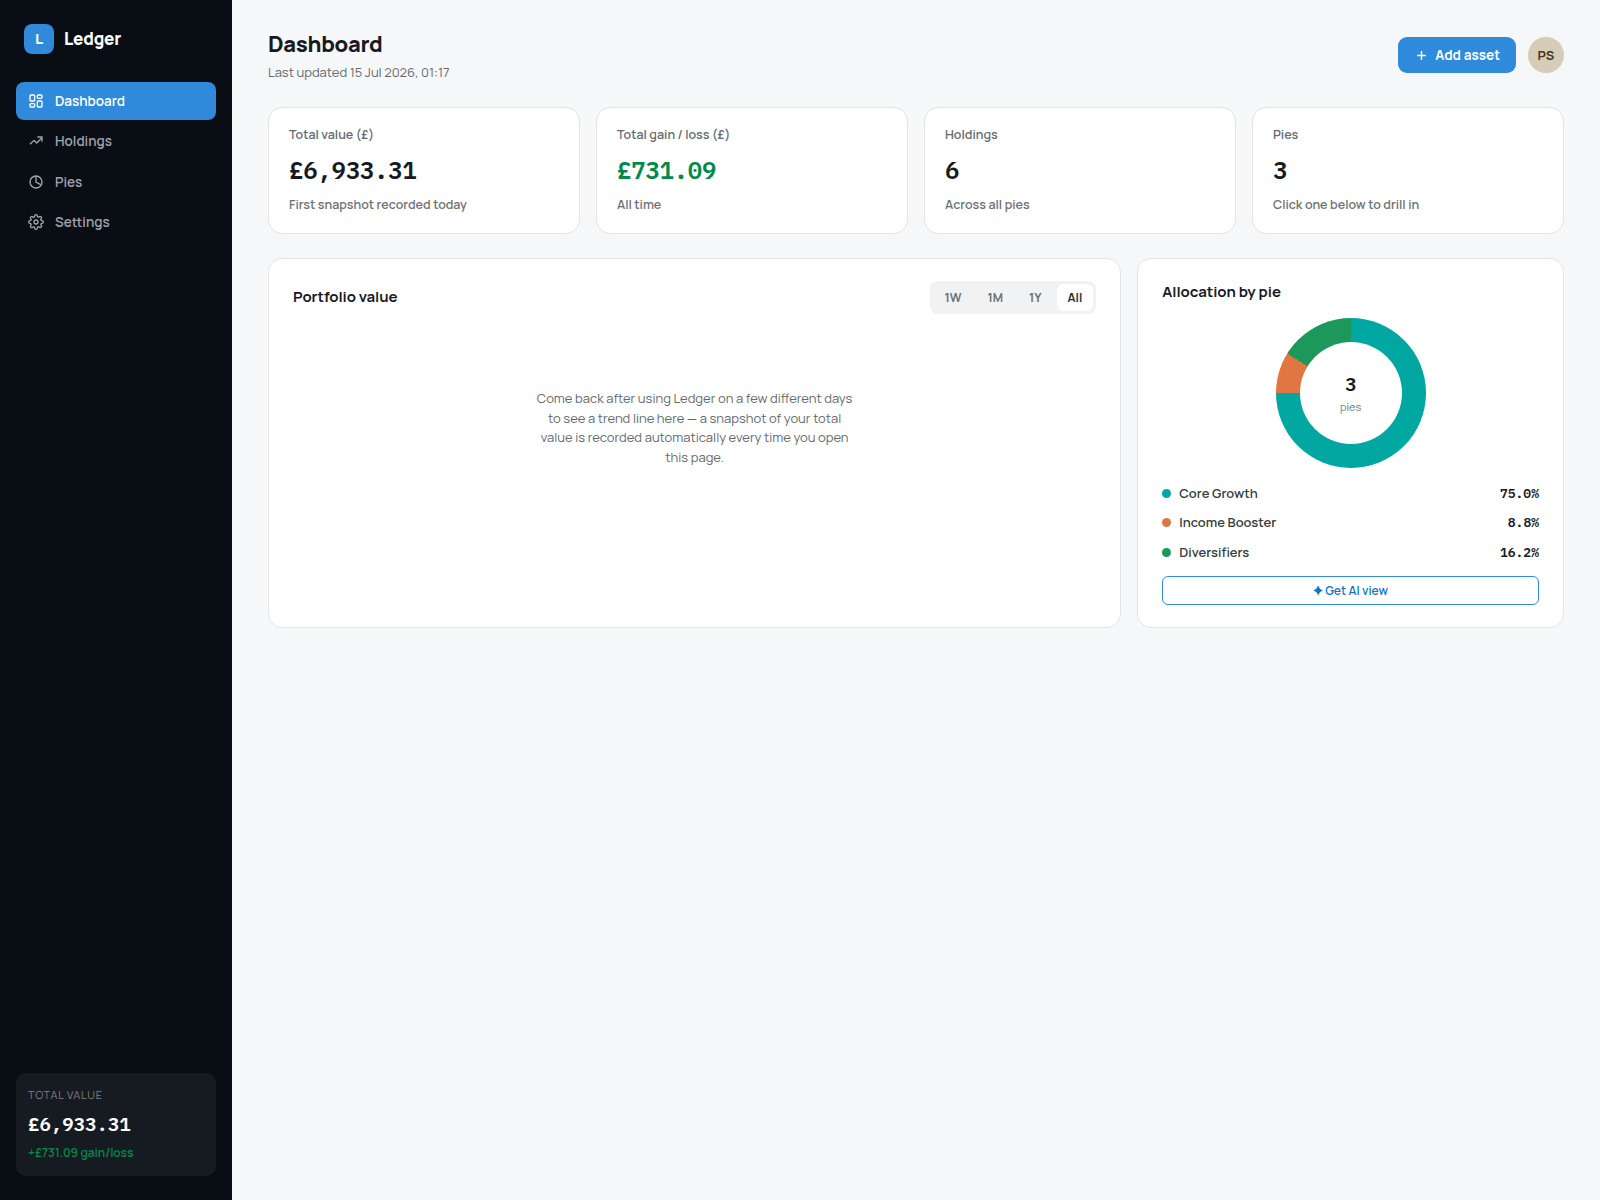The height and width of the screenshot is (1200, 1600).
Task: Go to the Holdings page
Action: [x=116, y=141]
